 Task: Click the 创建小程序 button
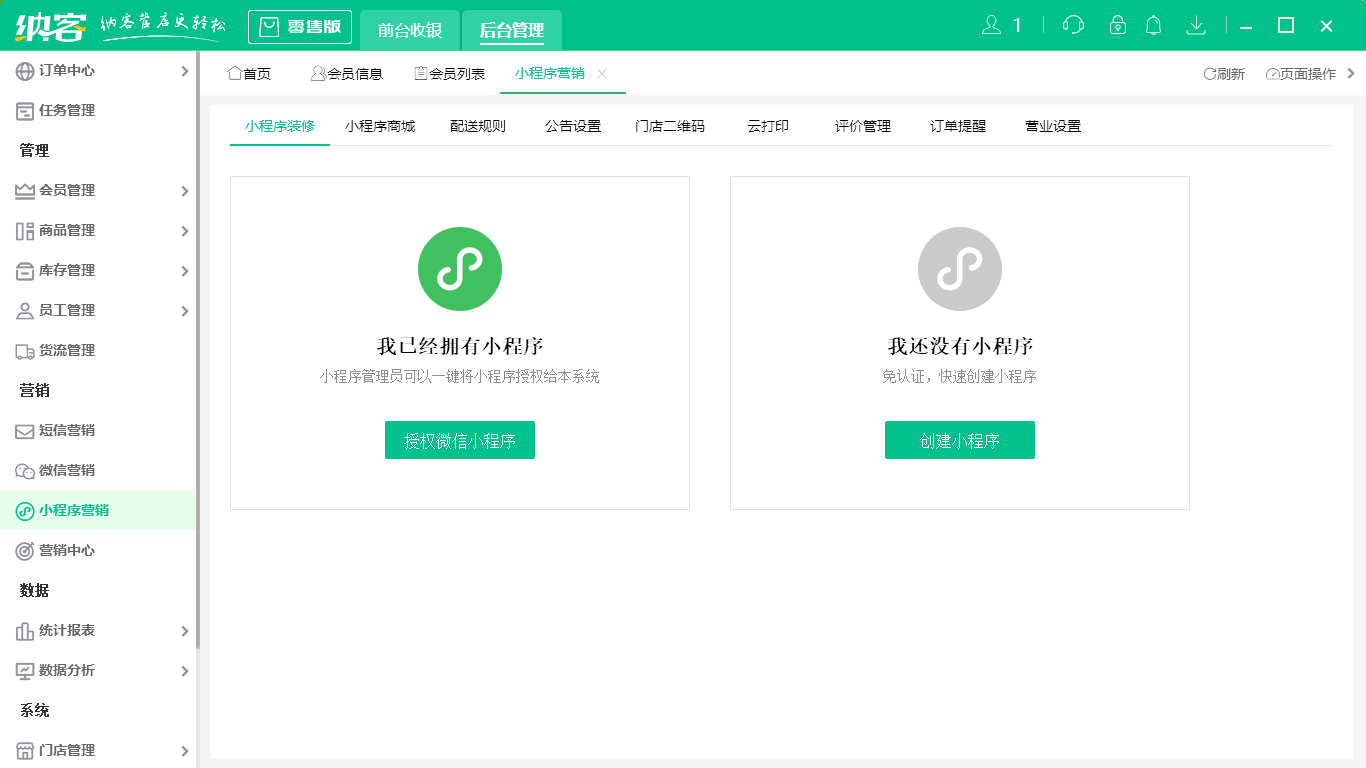click(959, 439)
